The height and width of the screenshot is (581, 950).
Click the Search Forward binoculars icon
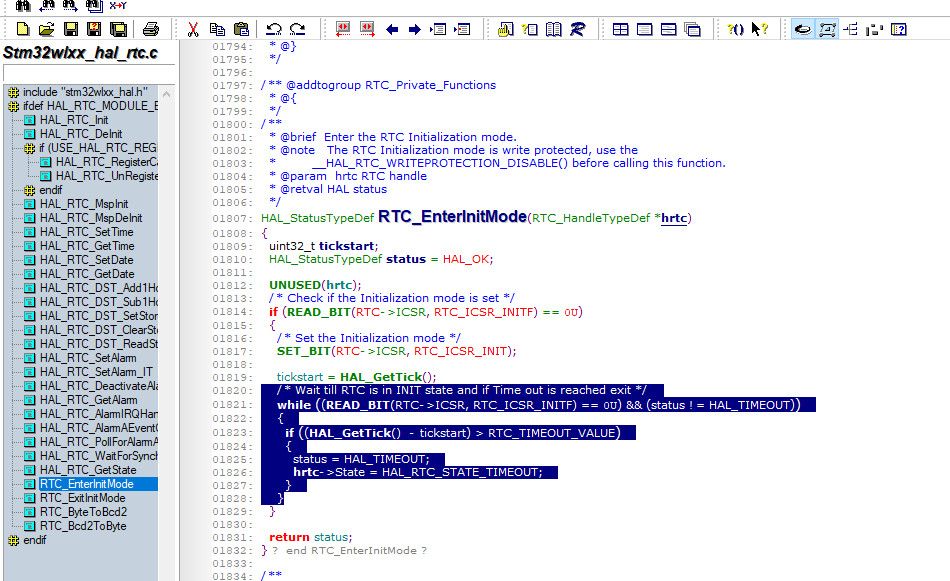(70, 5)
